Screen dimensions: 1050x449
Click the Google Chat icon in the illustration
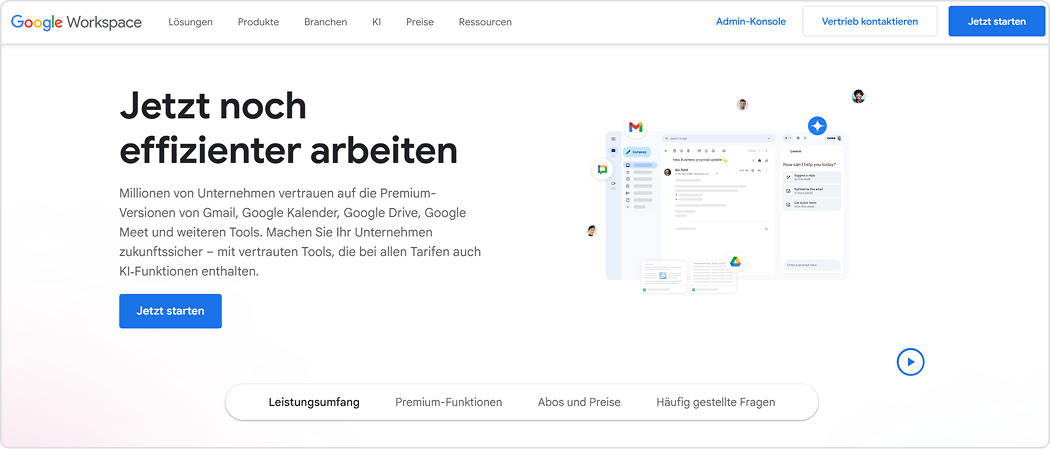pyautogui.click(x=602, y=169)
